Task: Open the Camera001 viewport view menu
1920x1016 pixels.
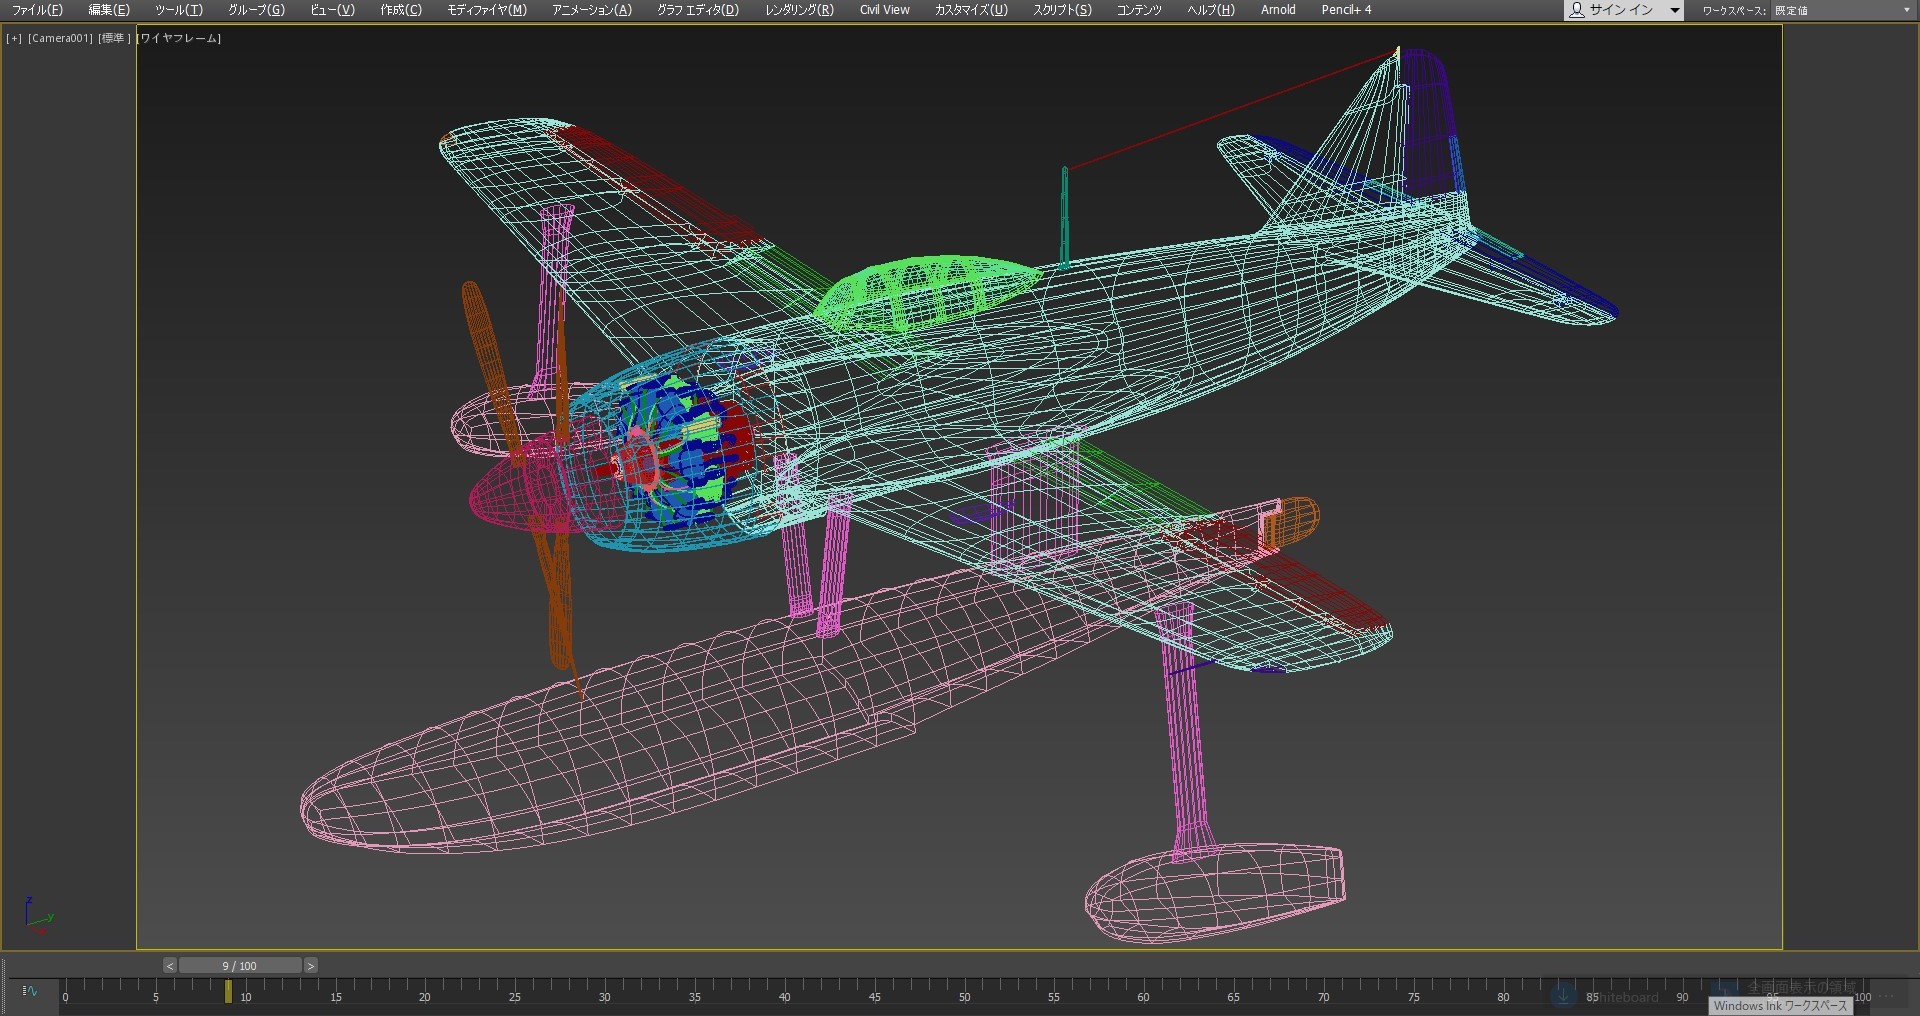Action: pyautogui.click(x=60, y=38)
